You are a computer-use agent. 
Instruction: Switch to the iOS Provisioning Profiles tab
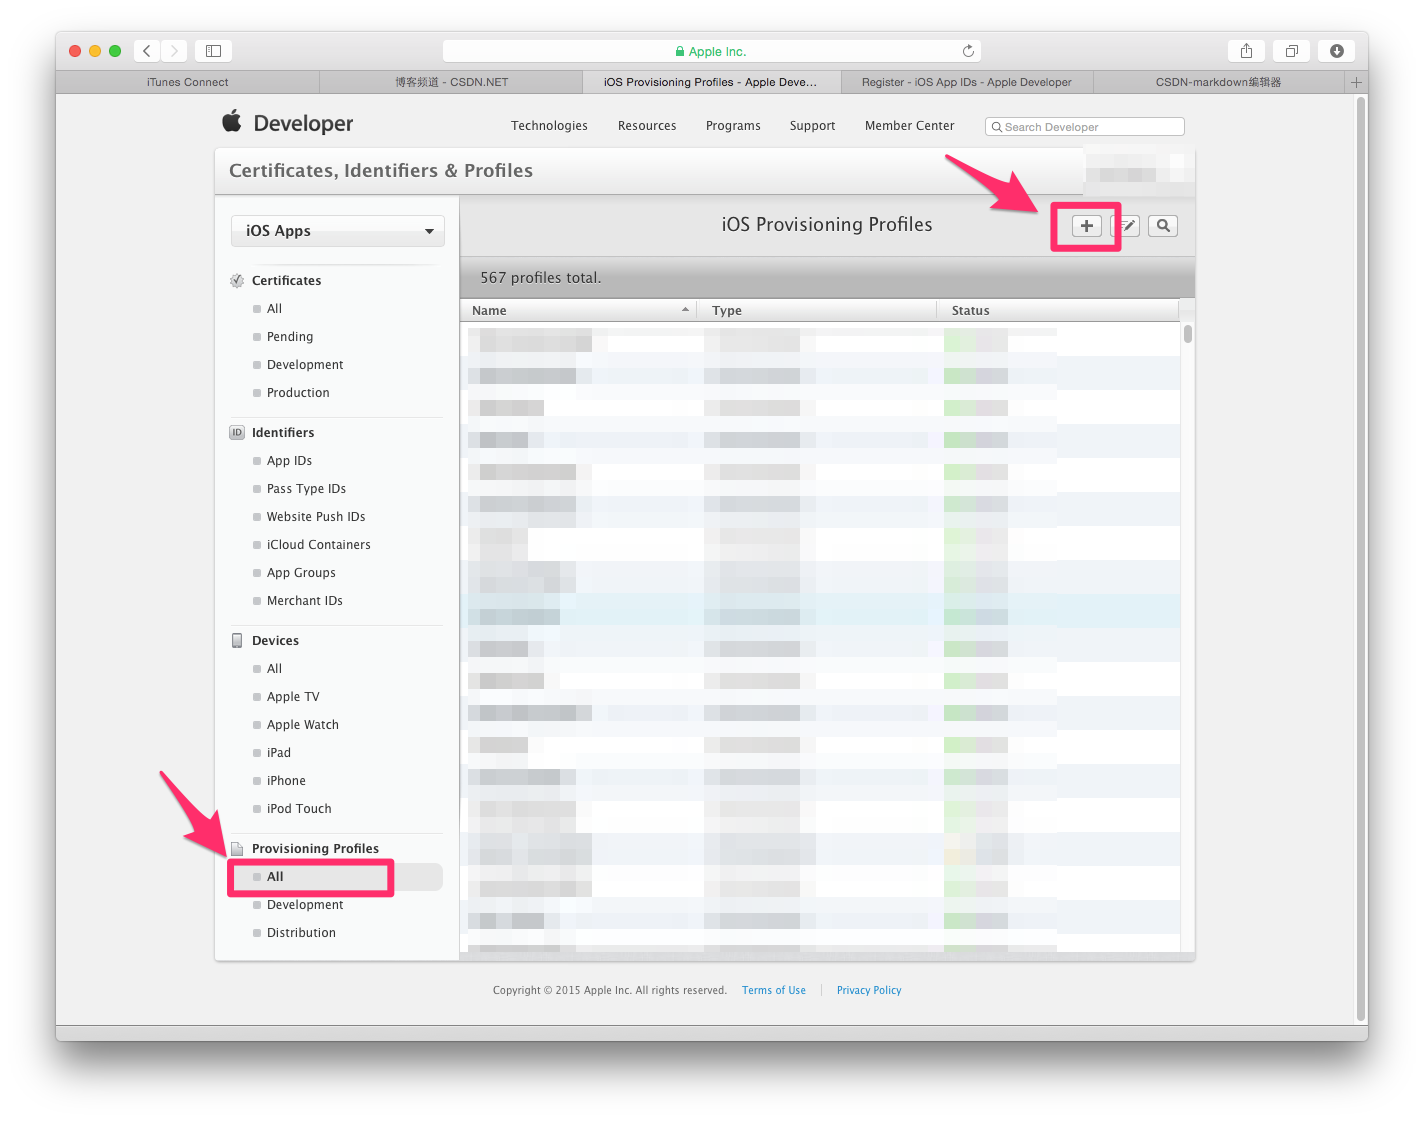tap(711, 82)
